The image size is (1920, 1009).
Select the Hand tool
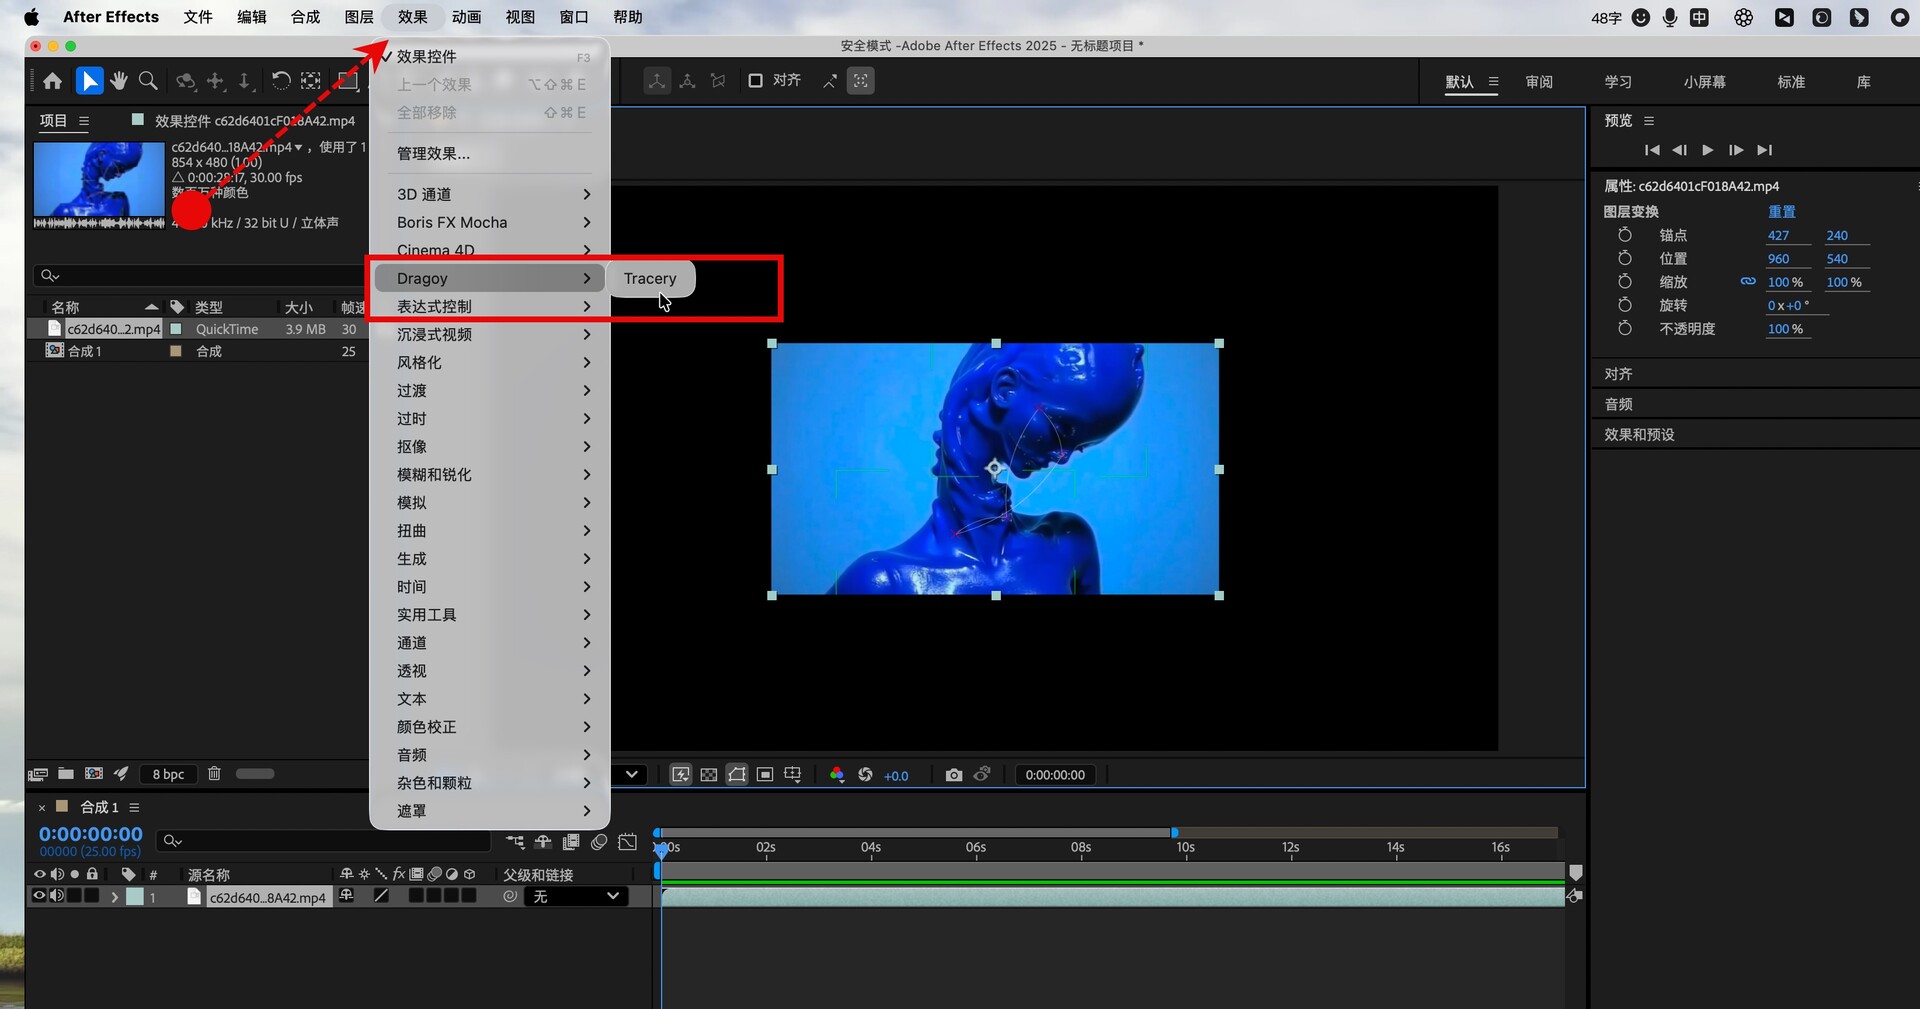(119, 81)
